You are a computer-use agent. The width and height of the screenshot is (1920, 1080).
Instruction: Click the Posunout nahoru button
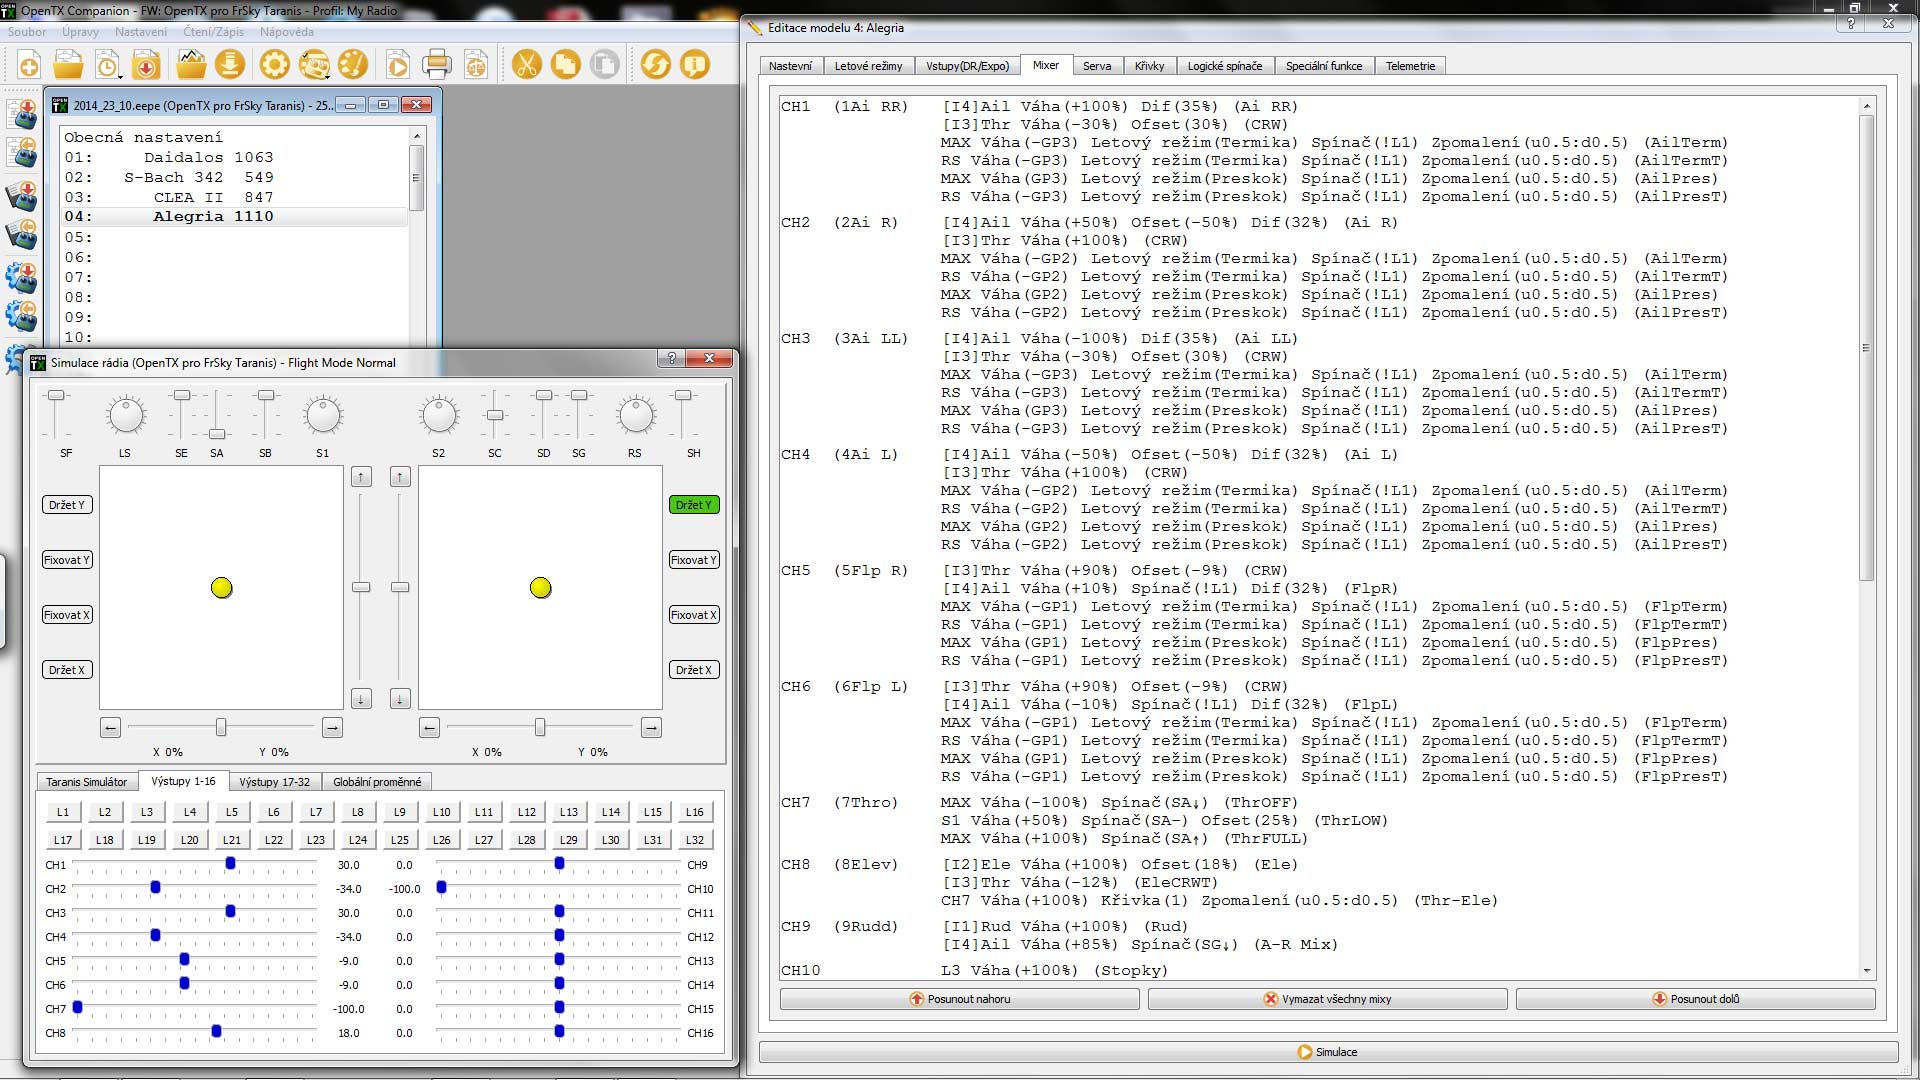pos(959,999)
